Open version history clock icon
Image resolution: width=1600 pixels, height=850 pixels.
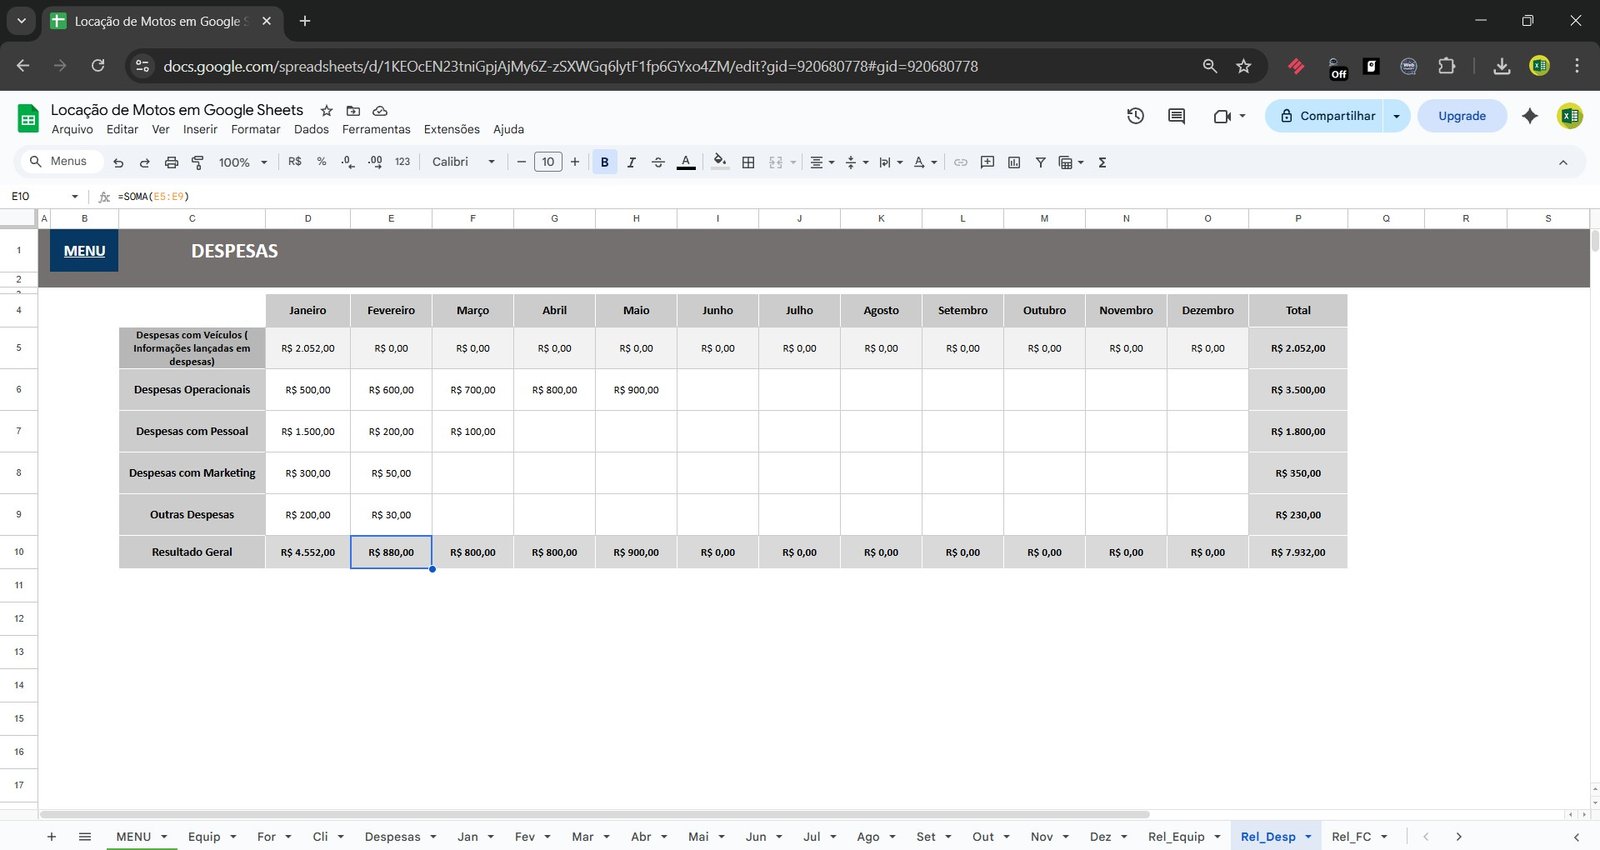click(x=1135, y=116)
